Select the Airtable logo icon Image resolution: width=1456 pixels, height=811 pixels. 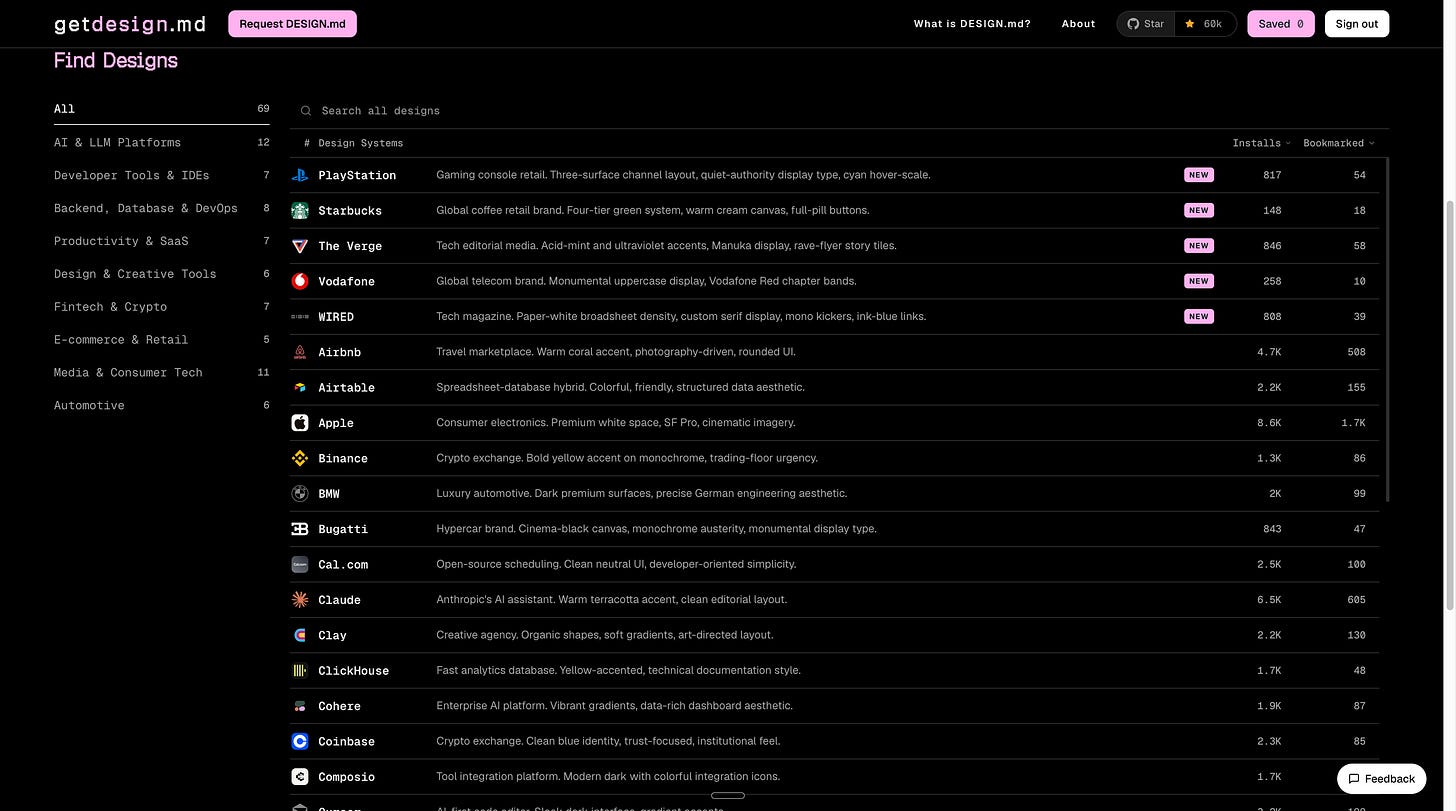pyautogui.click(x=300, y=387)
